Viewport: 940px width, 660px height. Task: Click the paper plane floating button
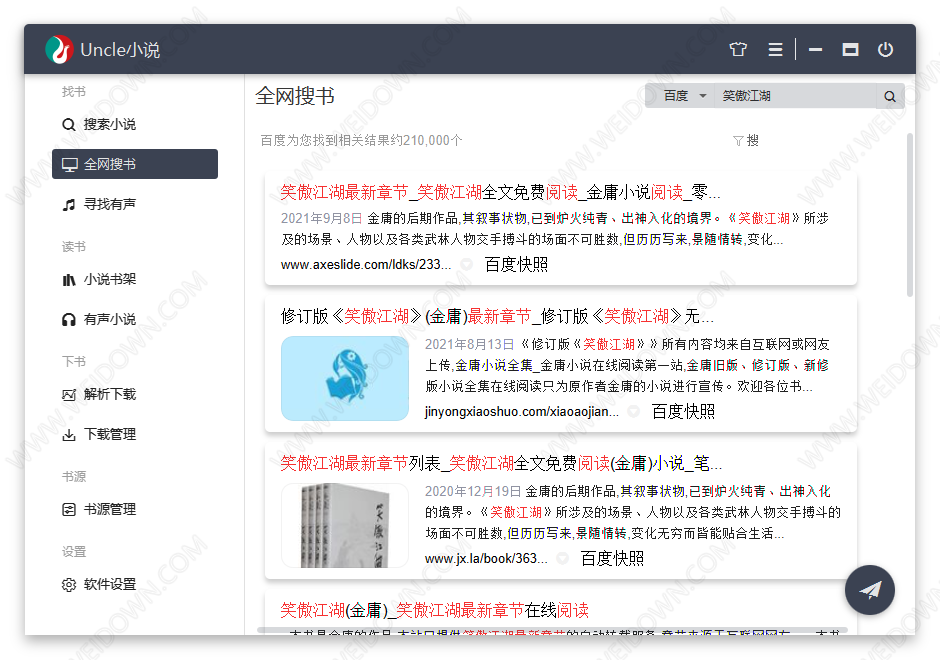click(x=870, y=590)
